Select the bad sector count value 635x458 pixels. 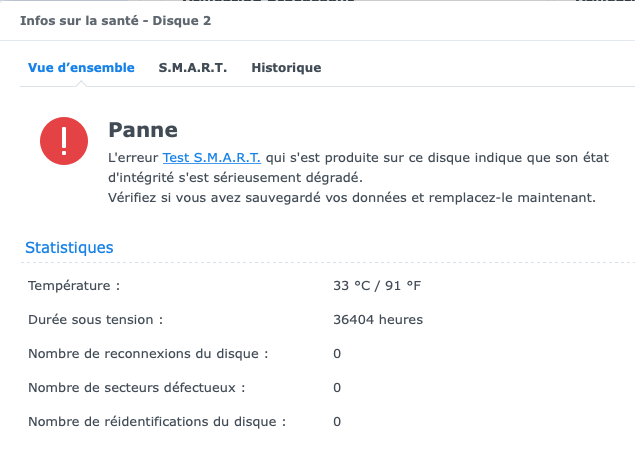[337, 388]
